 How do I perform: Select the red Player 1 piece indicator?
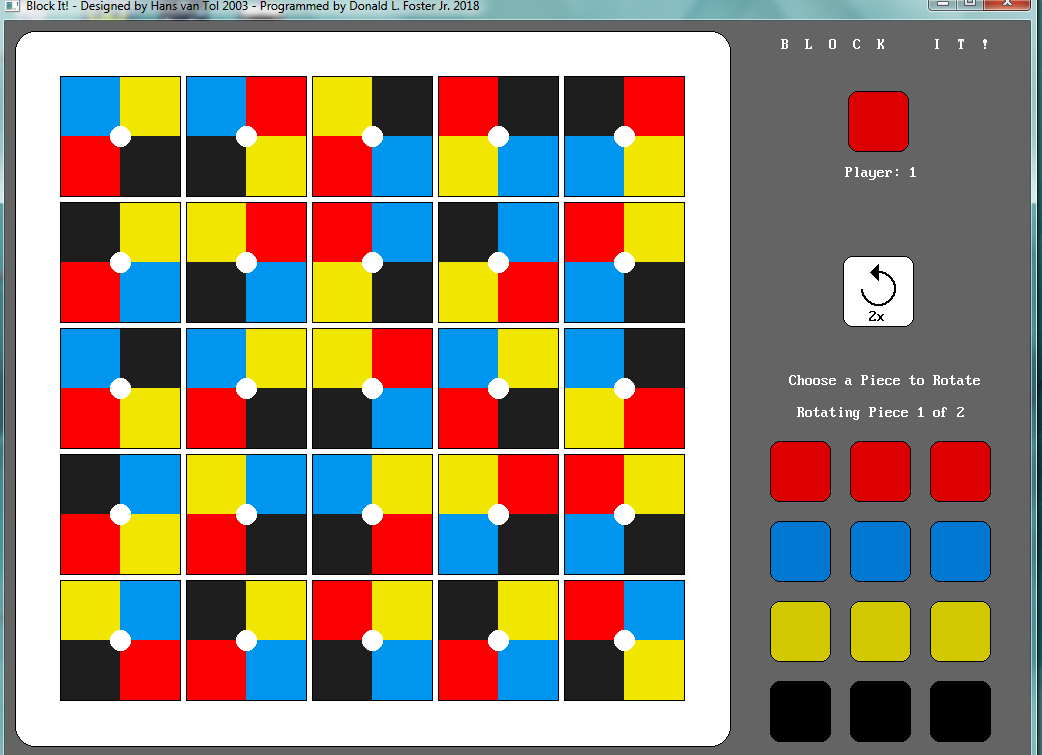pos(878,122)
